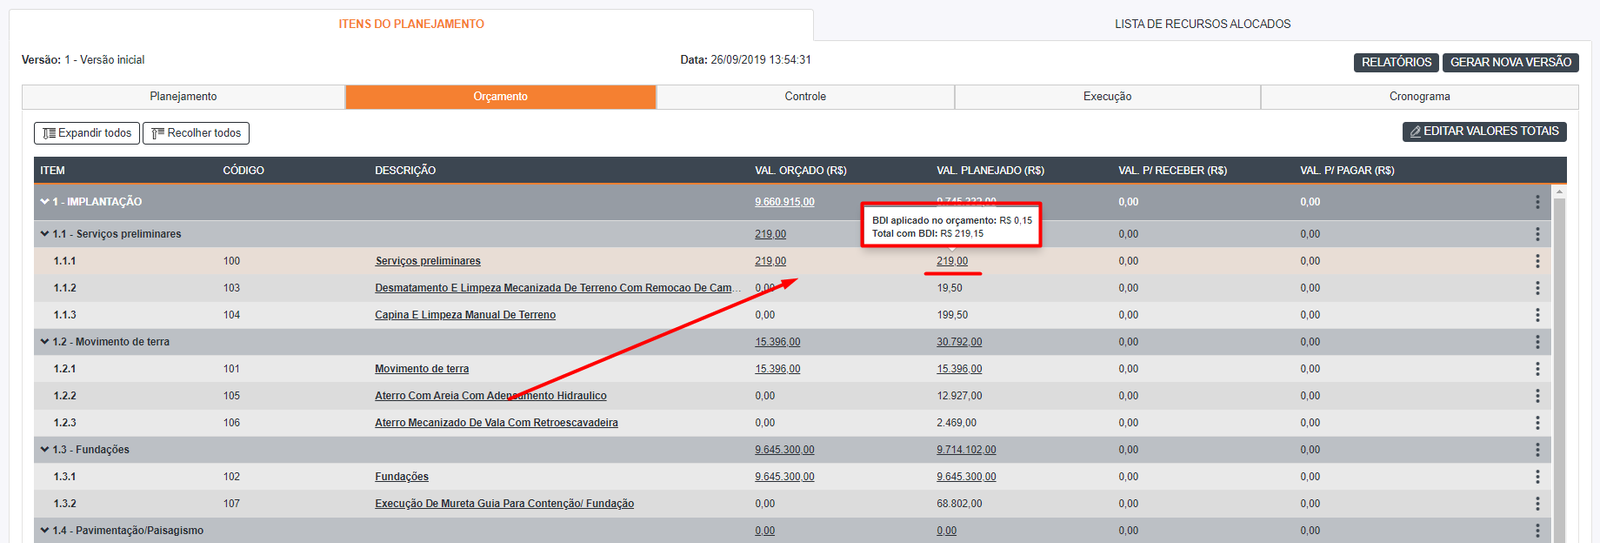Open Capina E Limpeza Manual De Terreno link
The image size is (1600, 543).
click(465, 315)
